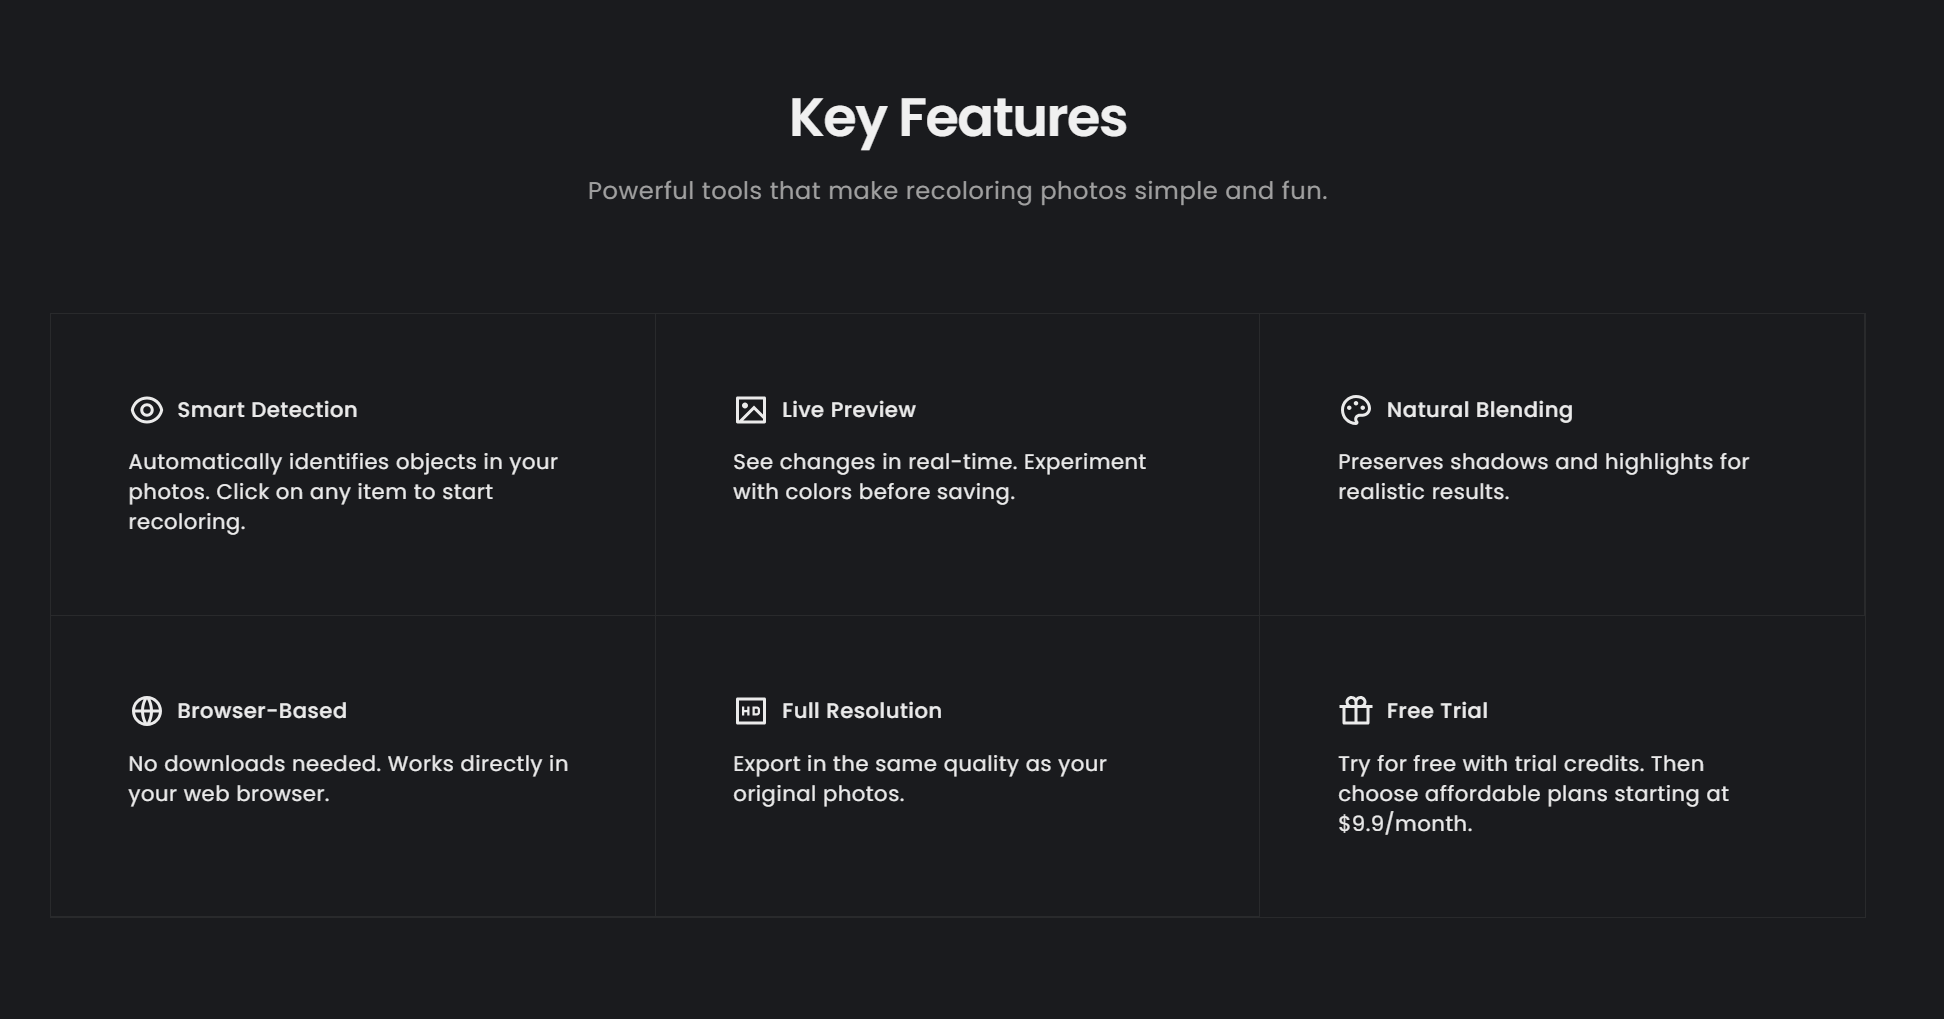Click the Smart Detection title
Viewport: 1944px width, 1019px height.
[x=267, y=410]
